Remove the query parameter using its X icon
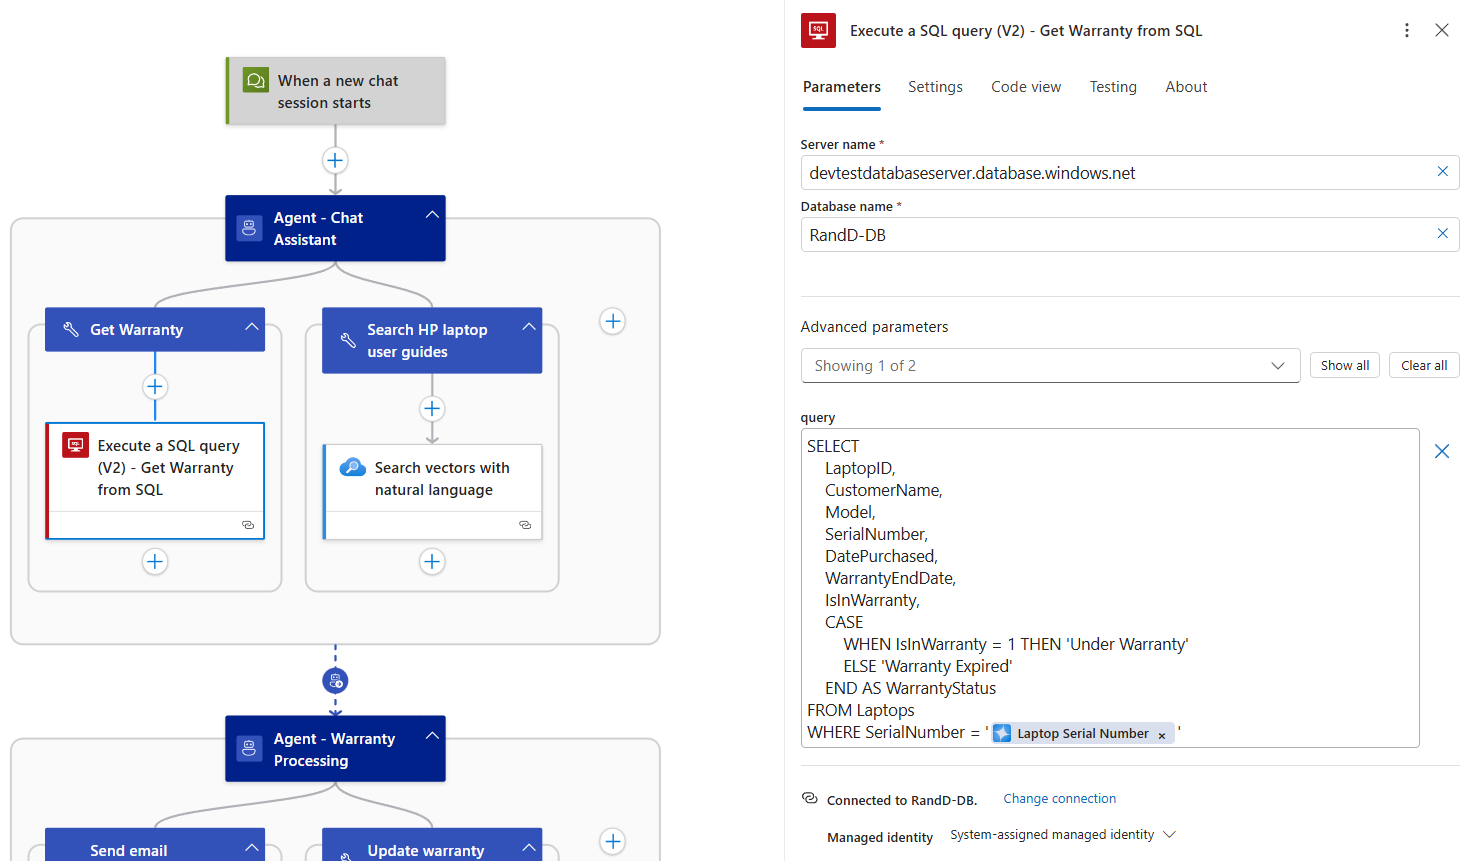The width and height of the screenshot is (1466, 861). [1442, 451]
